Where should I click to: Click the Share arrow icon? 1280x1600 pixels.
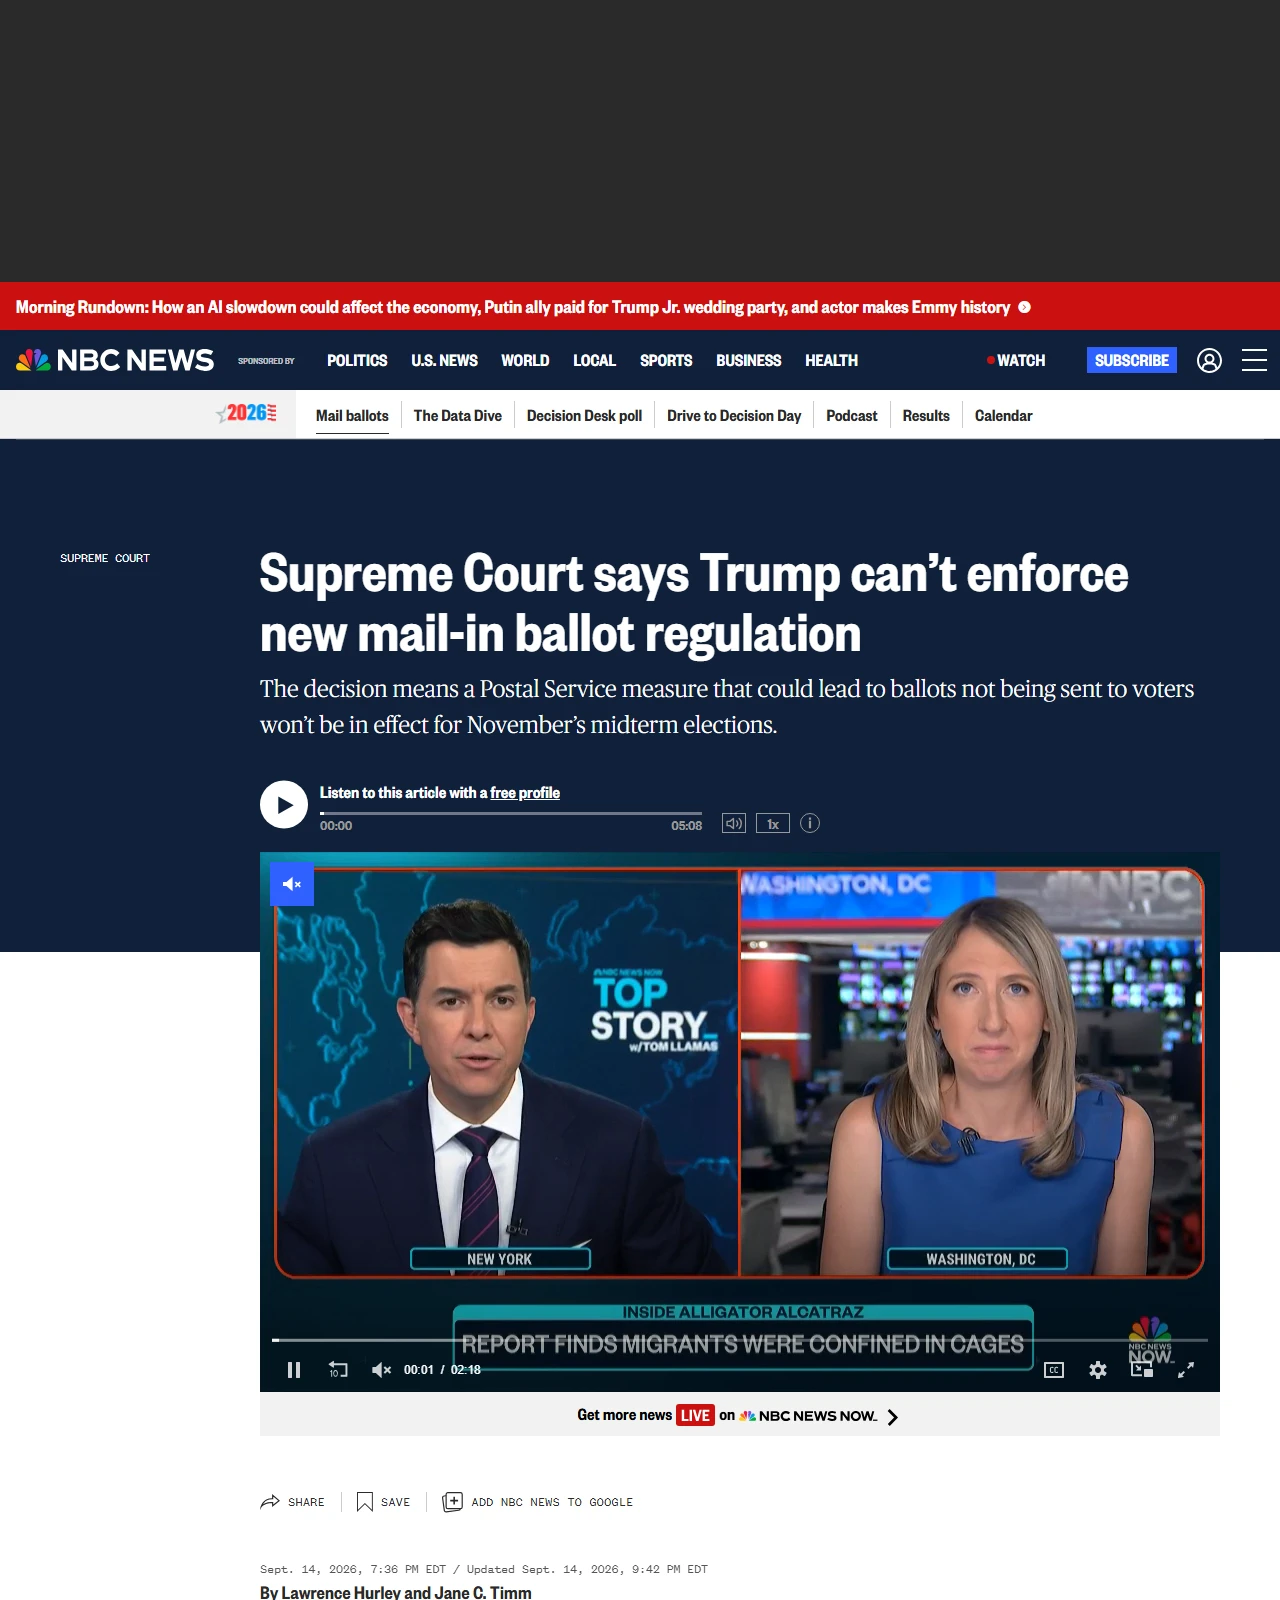(x=270, y=1502)
